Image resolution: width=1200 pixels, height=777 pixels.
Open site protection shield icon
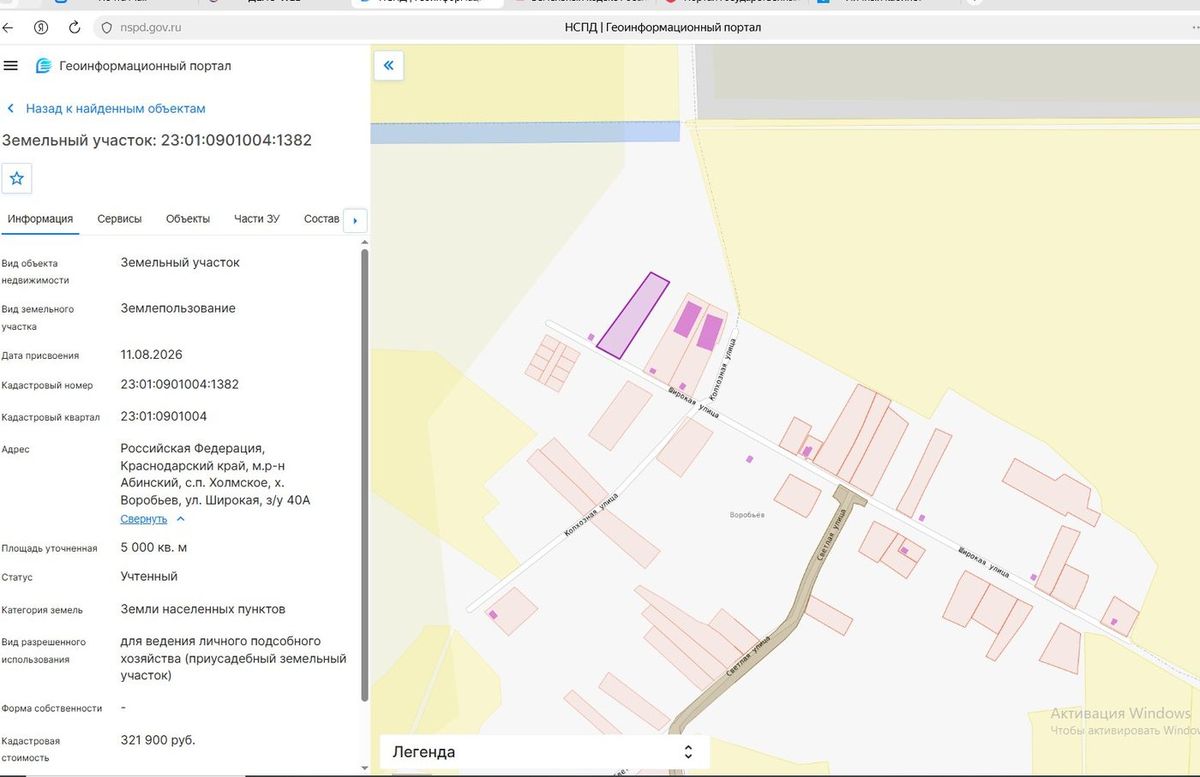(x=107, y=28)
